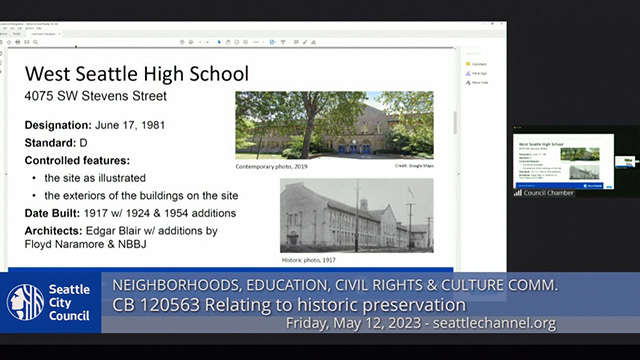Image resolution: width=640 pixels, height=360 pixels.
Task: Click the signal bars icon beside Council Chamber
Action: [518, 193]
